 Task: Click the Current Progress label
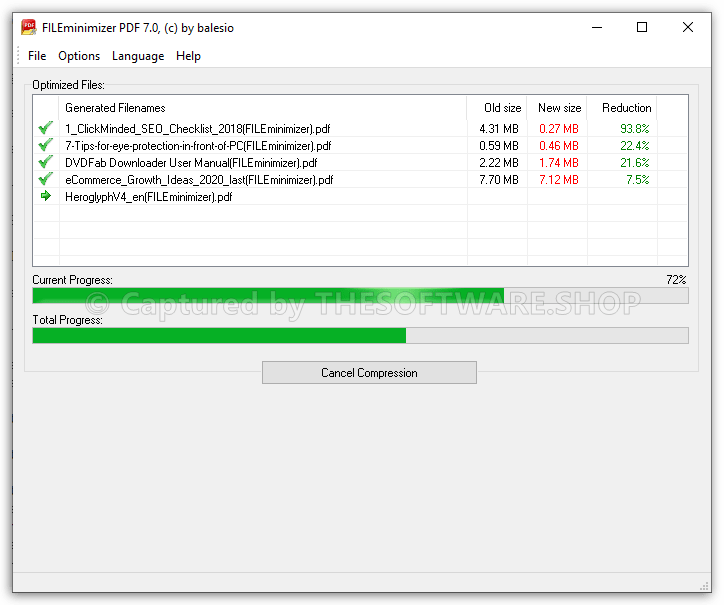coord(72,280)
